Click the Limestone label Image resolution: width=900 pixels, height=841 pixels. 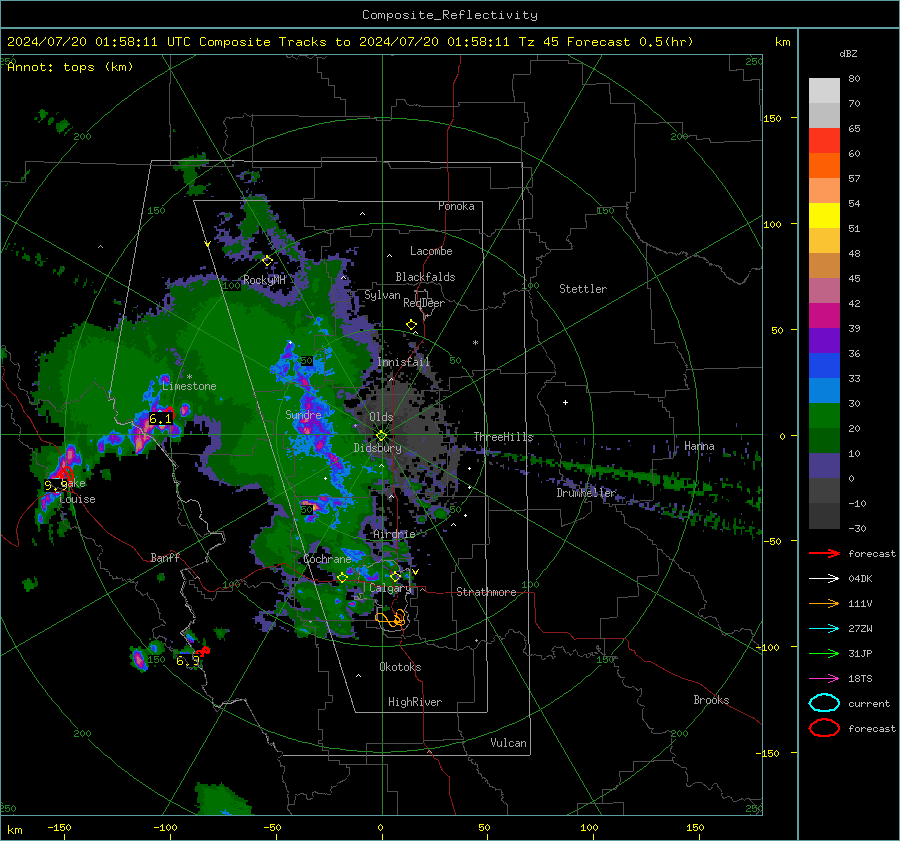point(189,386)
